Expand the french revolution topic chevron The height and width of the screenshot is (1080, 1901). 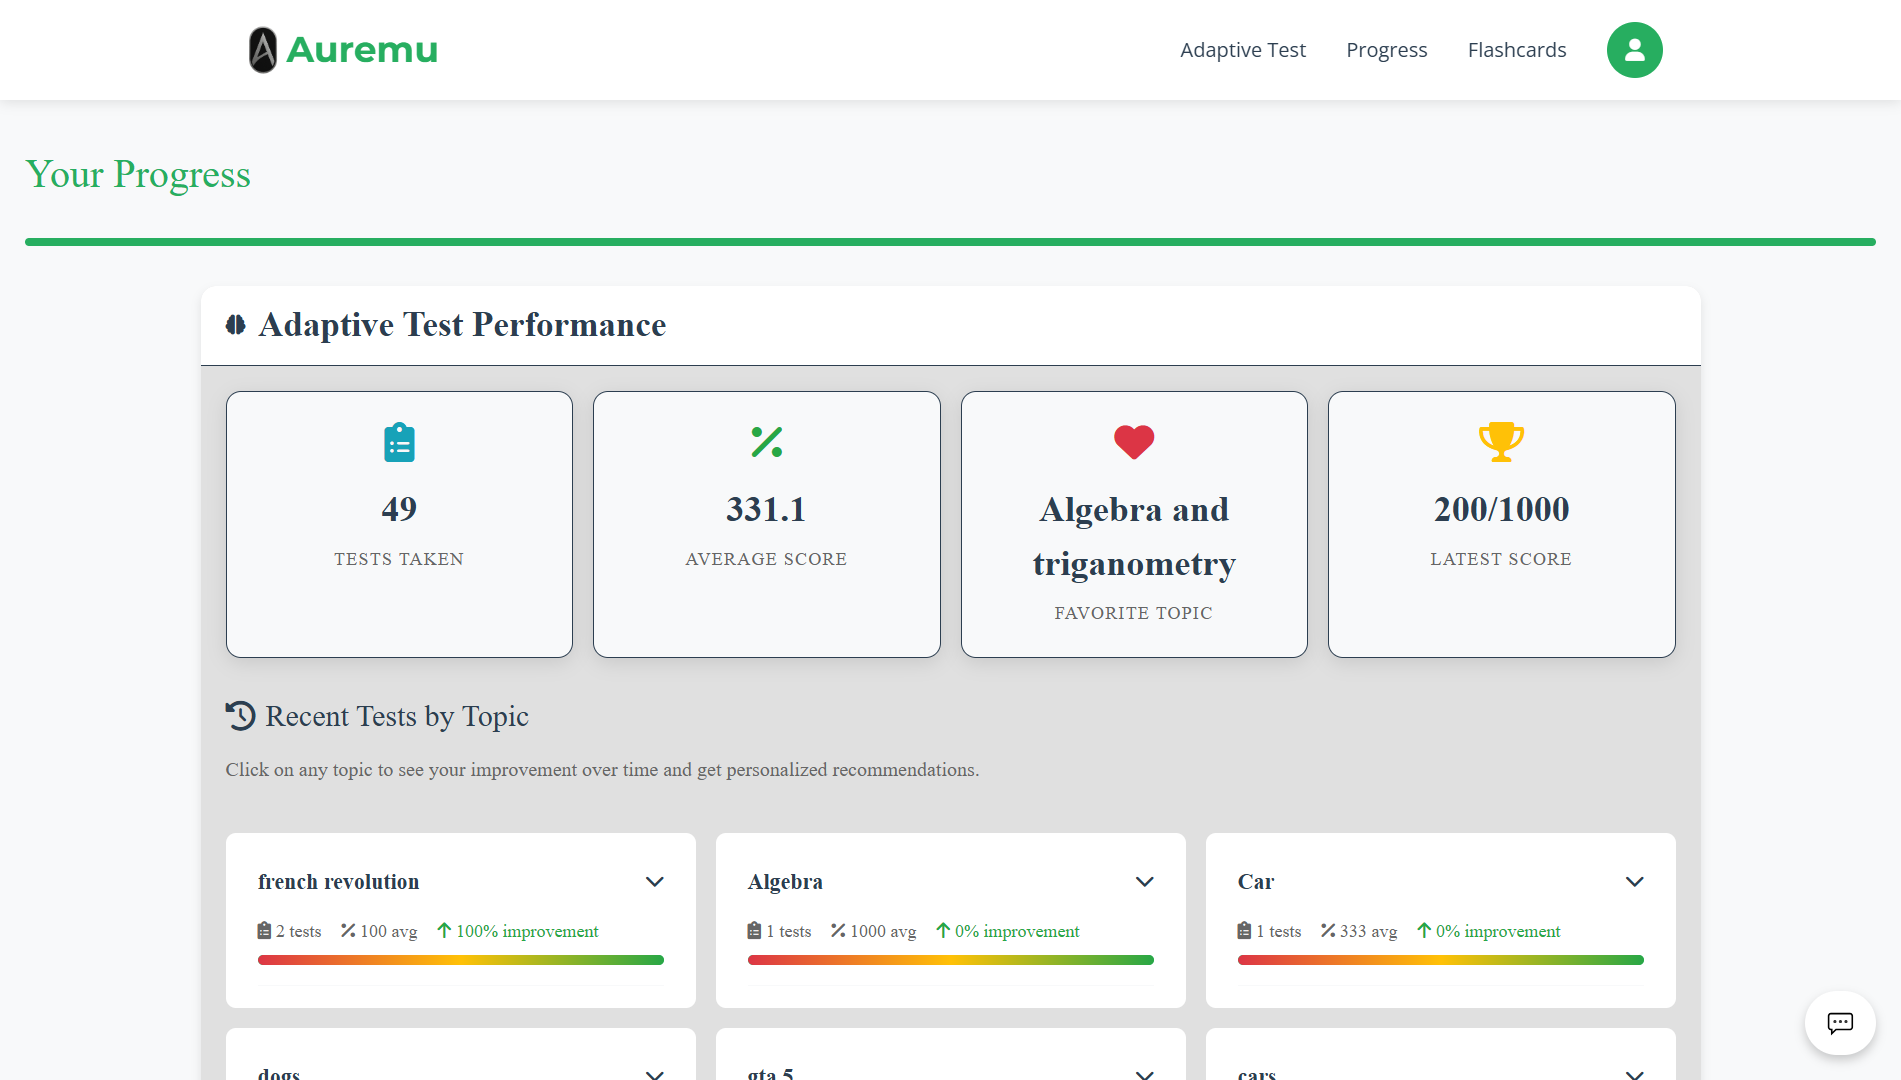pos(655,882)
